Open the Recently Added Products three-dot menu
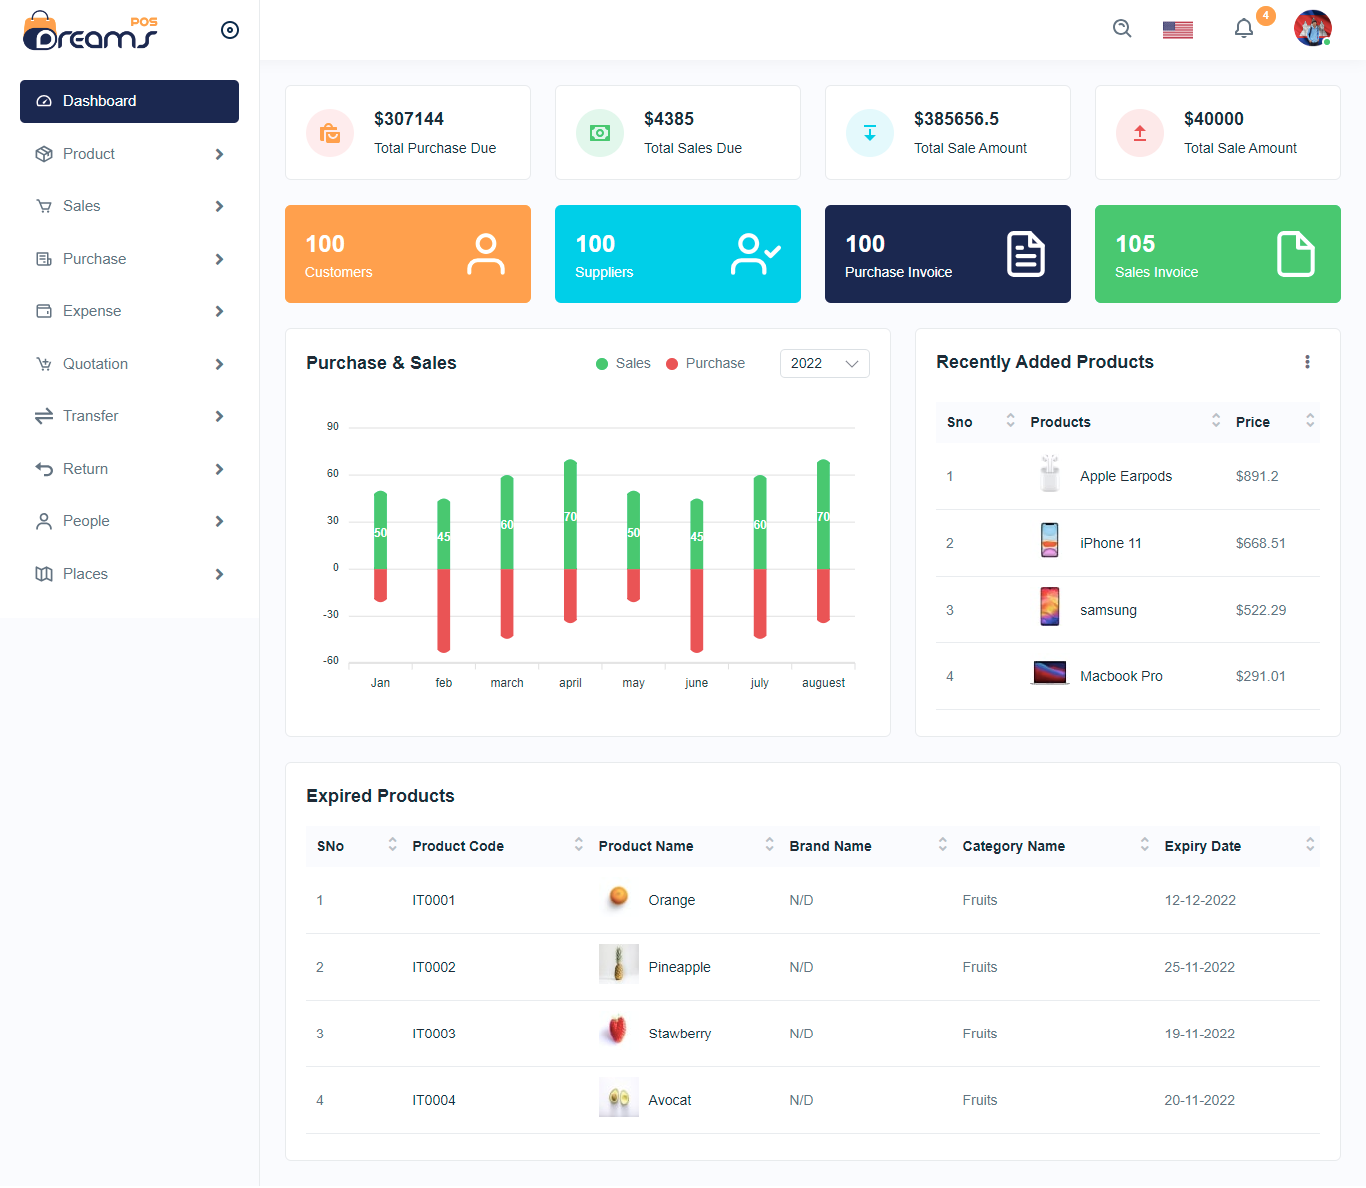This screenshot has height=1188, width=1366. 1306,362
